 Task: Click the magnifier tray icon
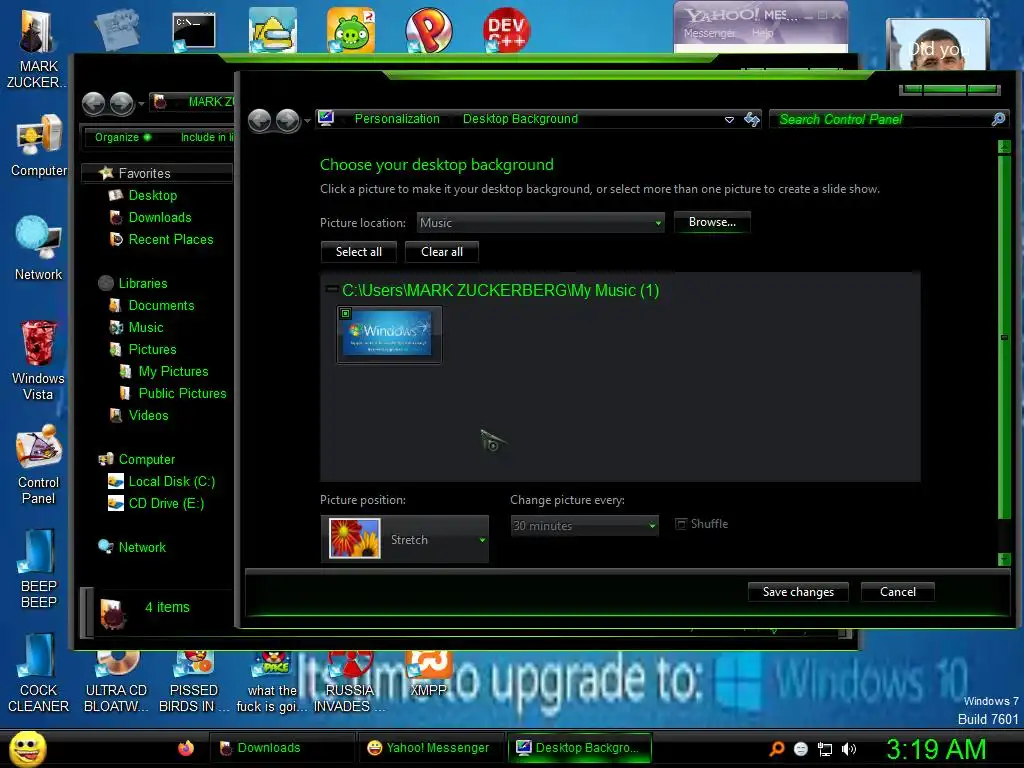pyautogui.click(x=776, y=749)
